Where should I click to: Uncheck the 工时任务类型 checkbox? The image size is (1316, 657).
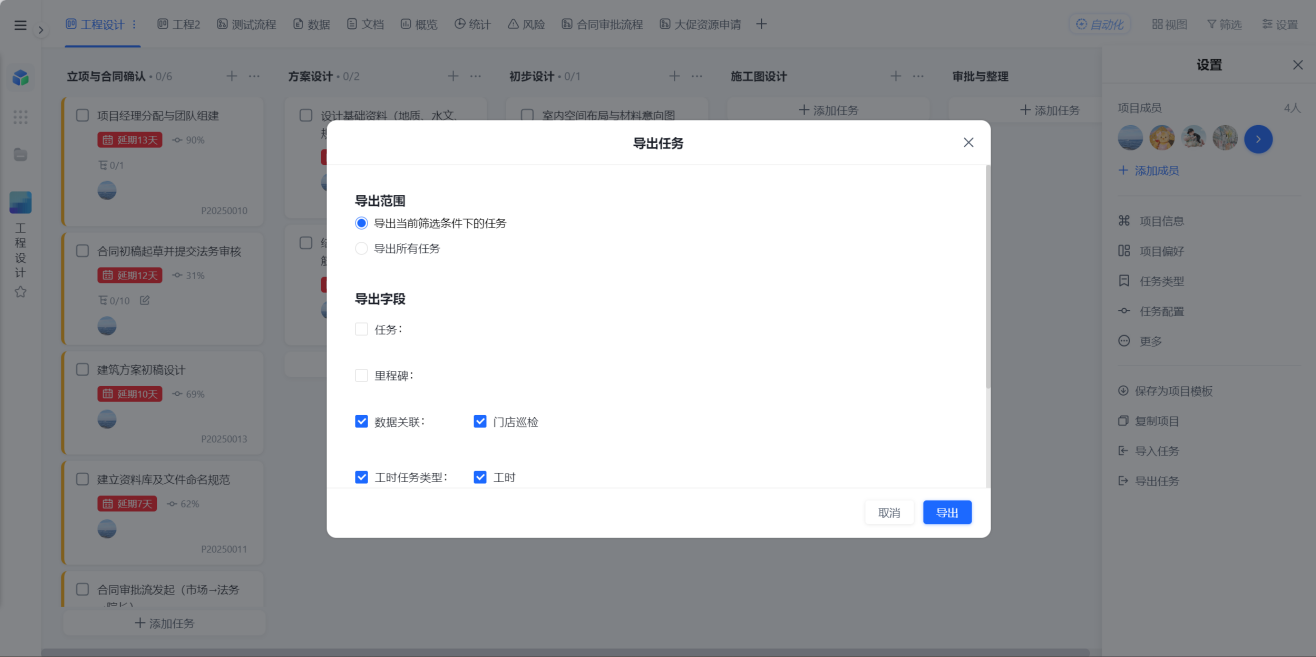pyautogui.click(x=362, y=477)
